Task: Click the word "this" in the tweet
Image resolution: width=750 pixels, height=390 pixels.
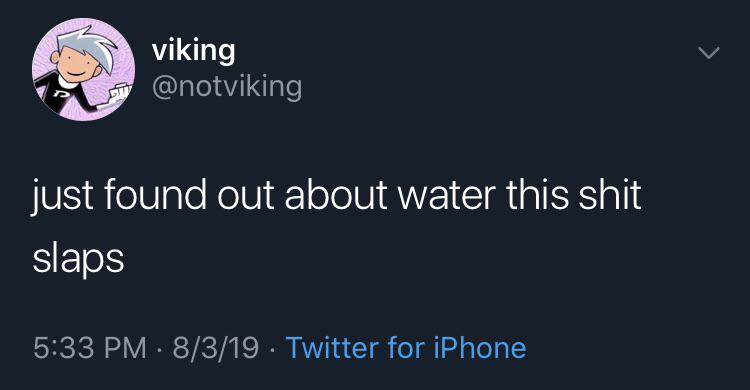Action: (x=538, y=194)
